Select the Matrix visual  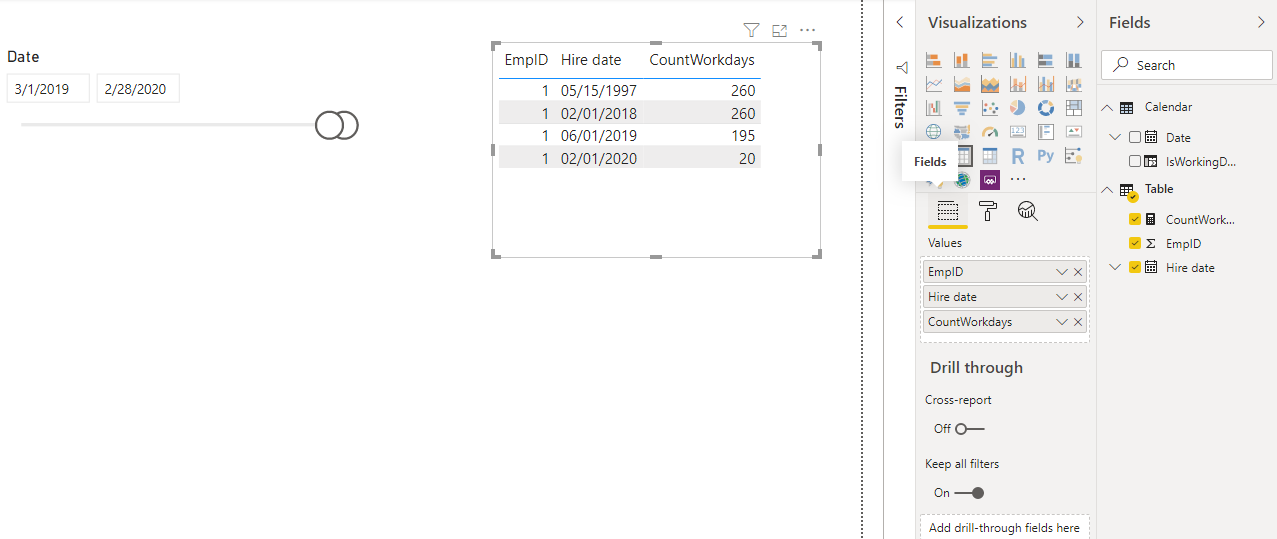tap(990, 156)
